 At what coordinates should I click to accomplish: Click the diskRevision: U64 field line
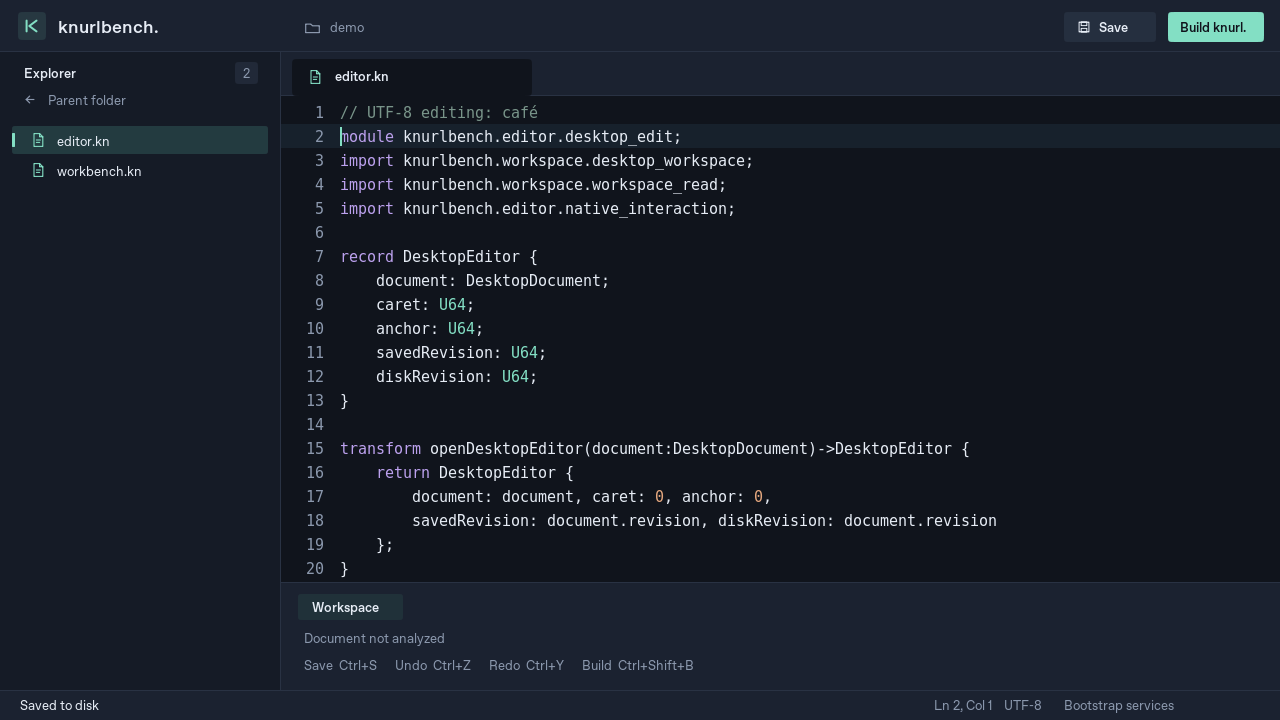coord(457,377)
